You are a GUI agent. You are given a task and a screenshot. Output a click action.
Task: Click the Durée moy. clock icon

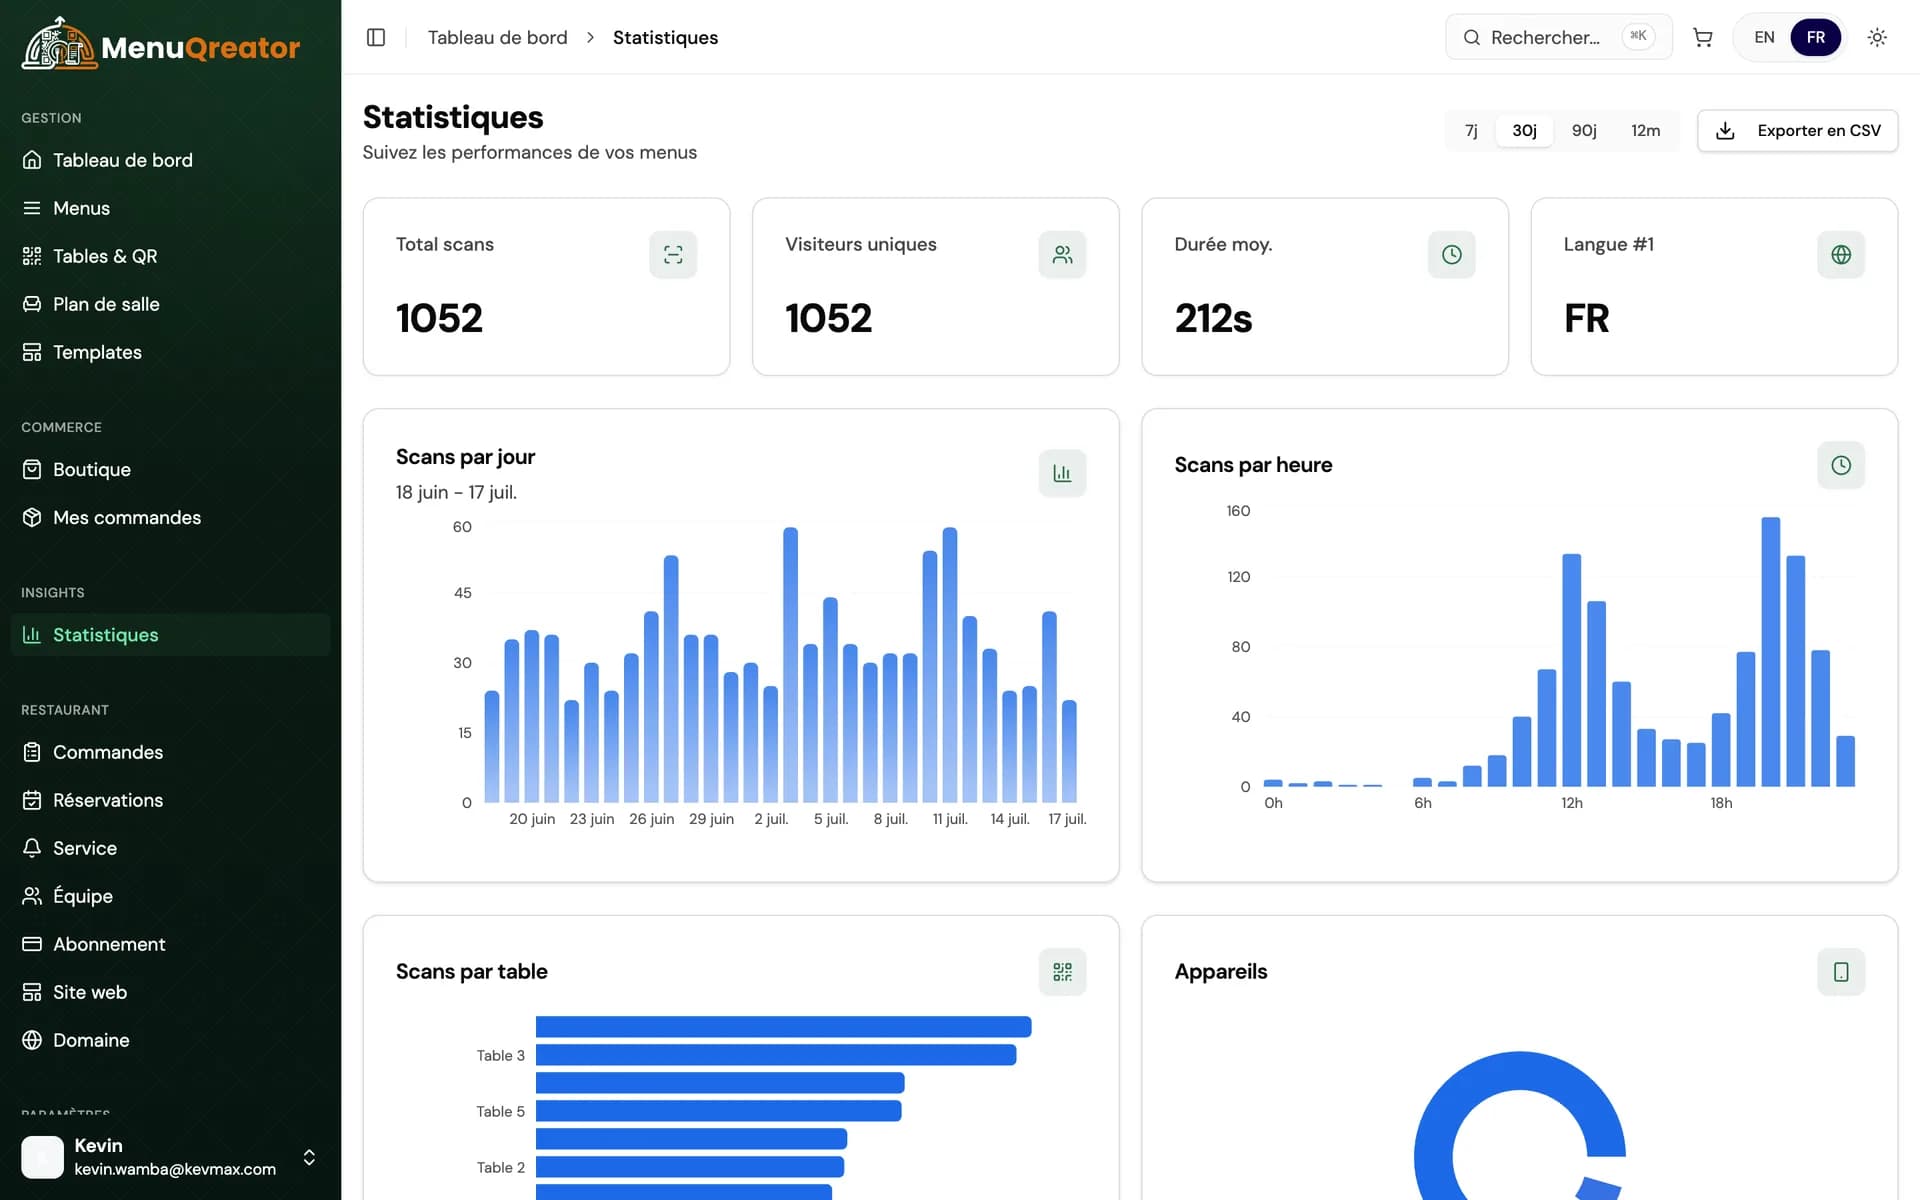[1451, 255]
